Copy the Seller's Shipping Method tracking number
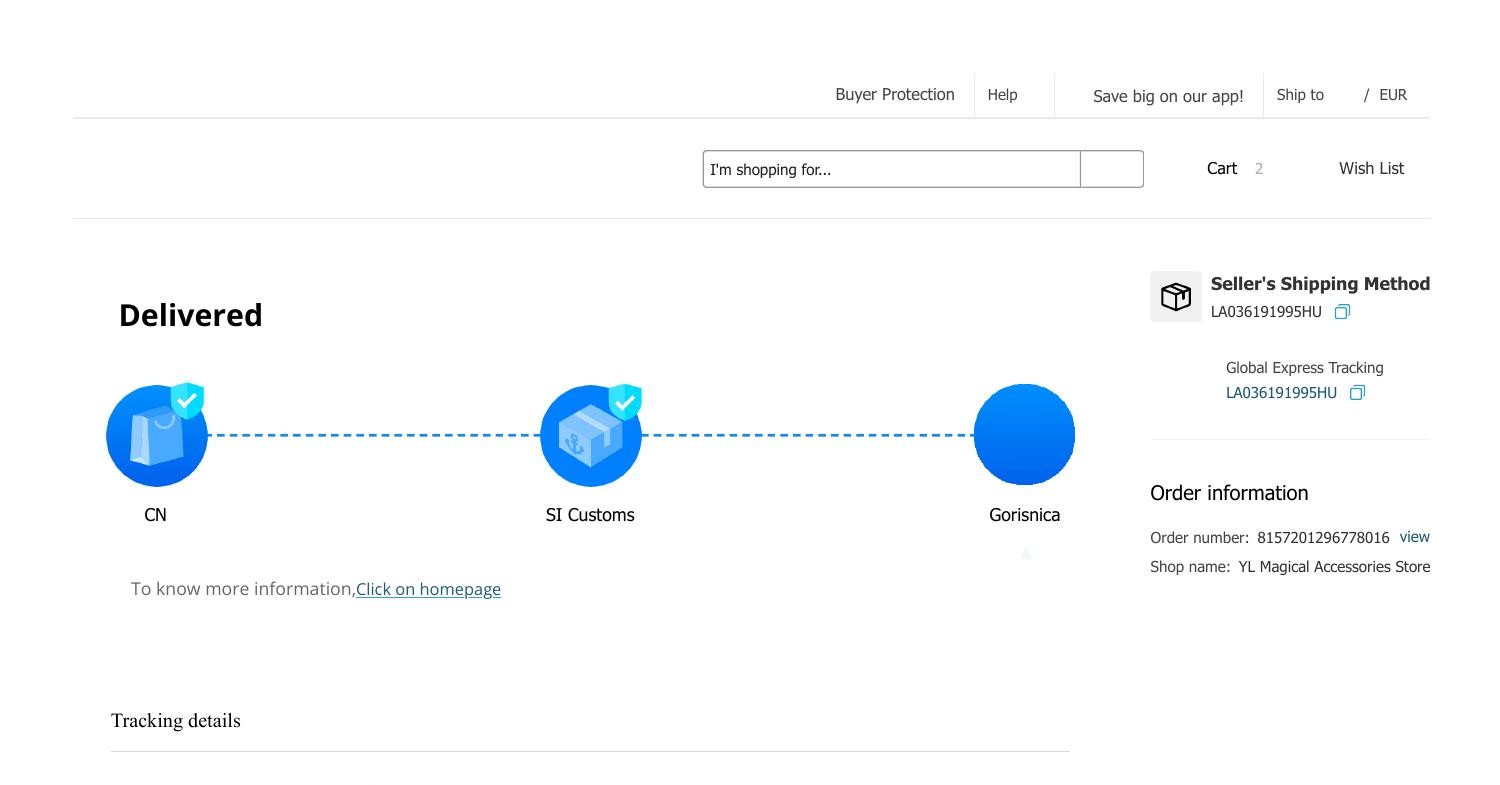The image size is (1500, 785). (1342, 312)
